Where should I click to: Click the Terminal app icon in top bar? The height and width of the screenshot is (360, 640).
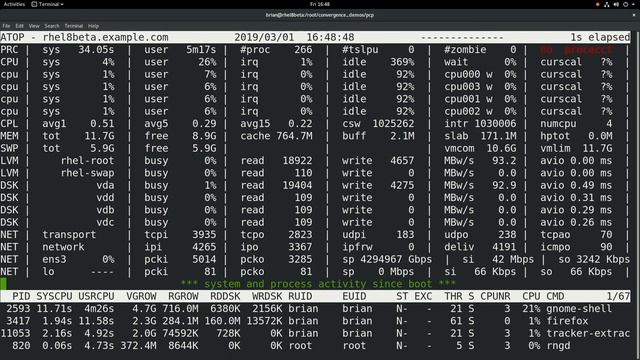[34, 4]
